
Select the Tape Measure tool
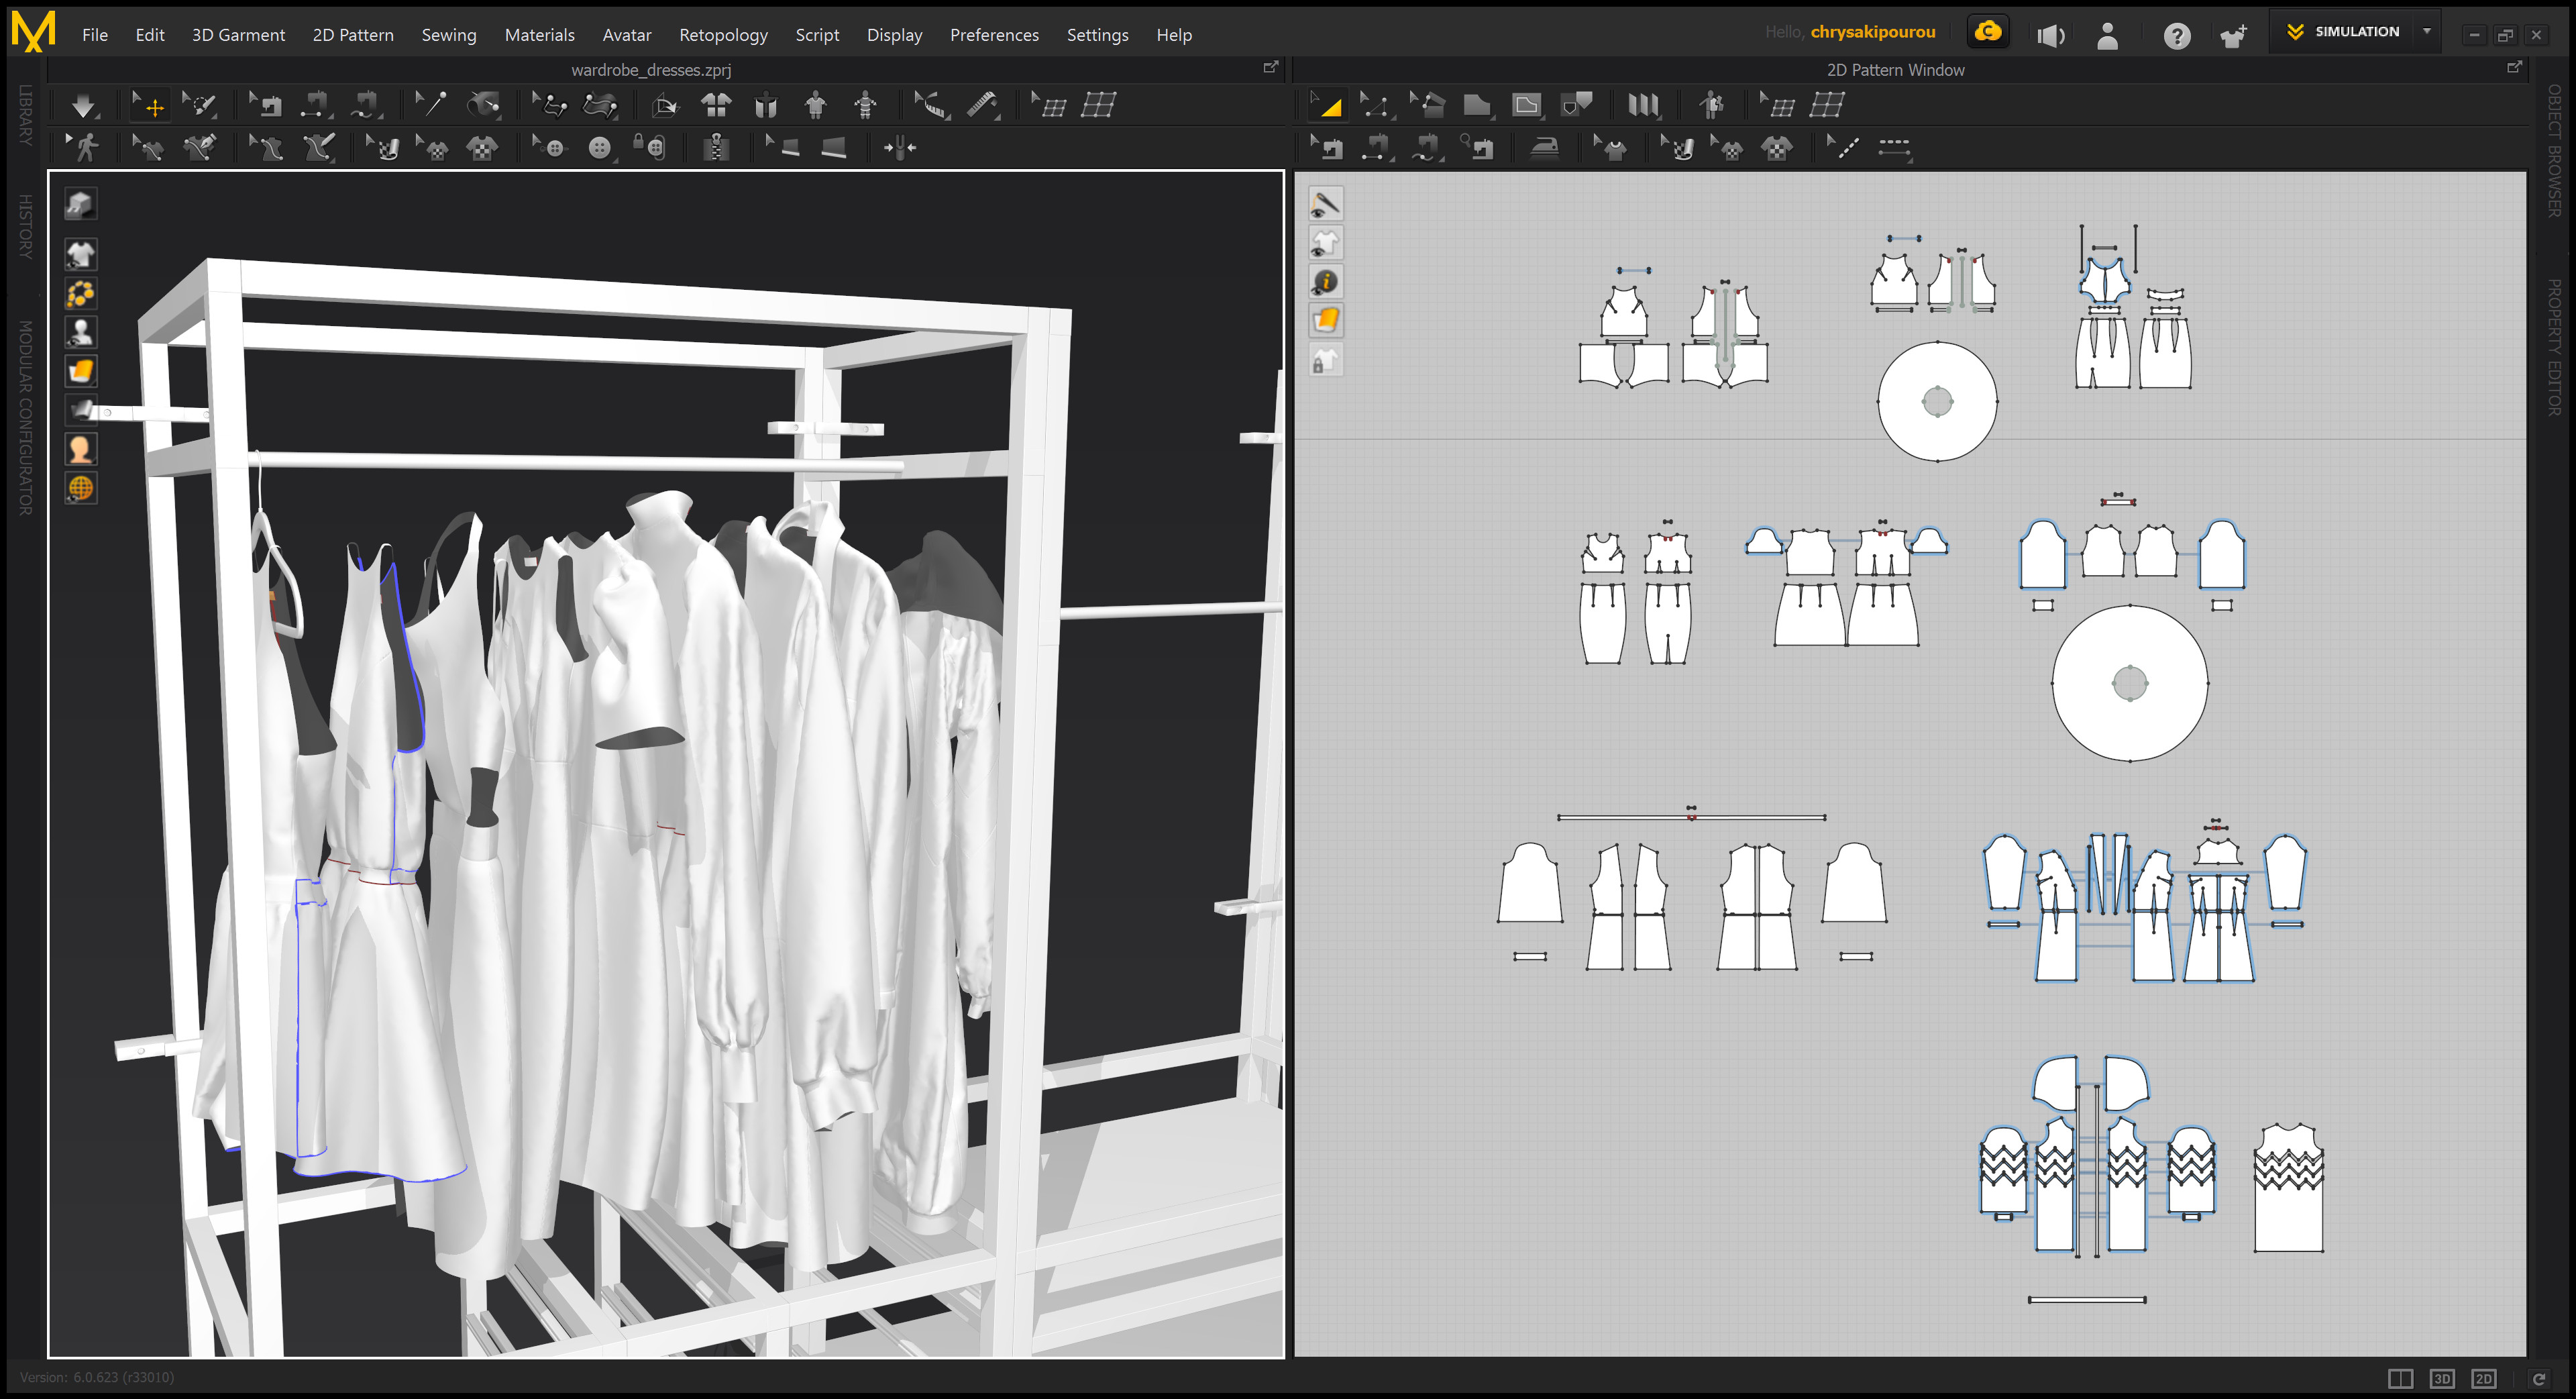point(982,105)
